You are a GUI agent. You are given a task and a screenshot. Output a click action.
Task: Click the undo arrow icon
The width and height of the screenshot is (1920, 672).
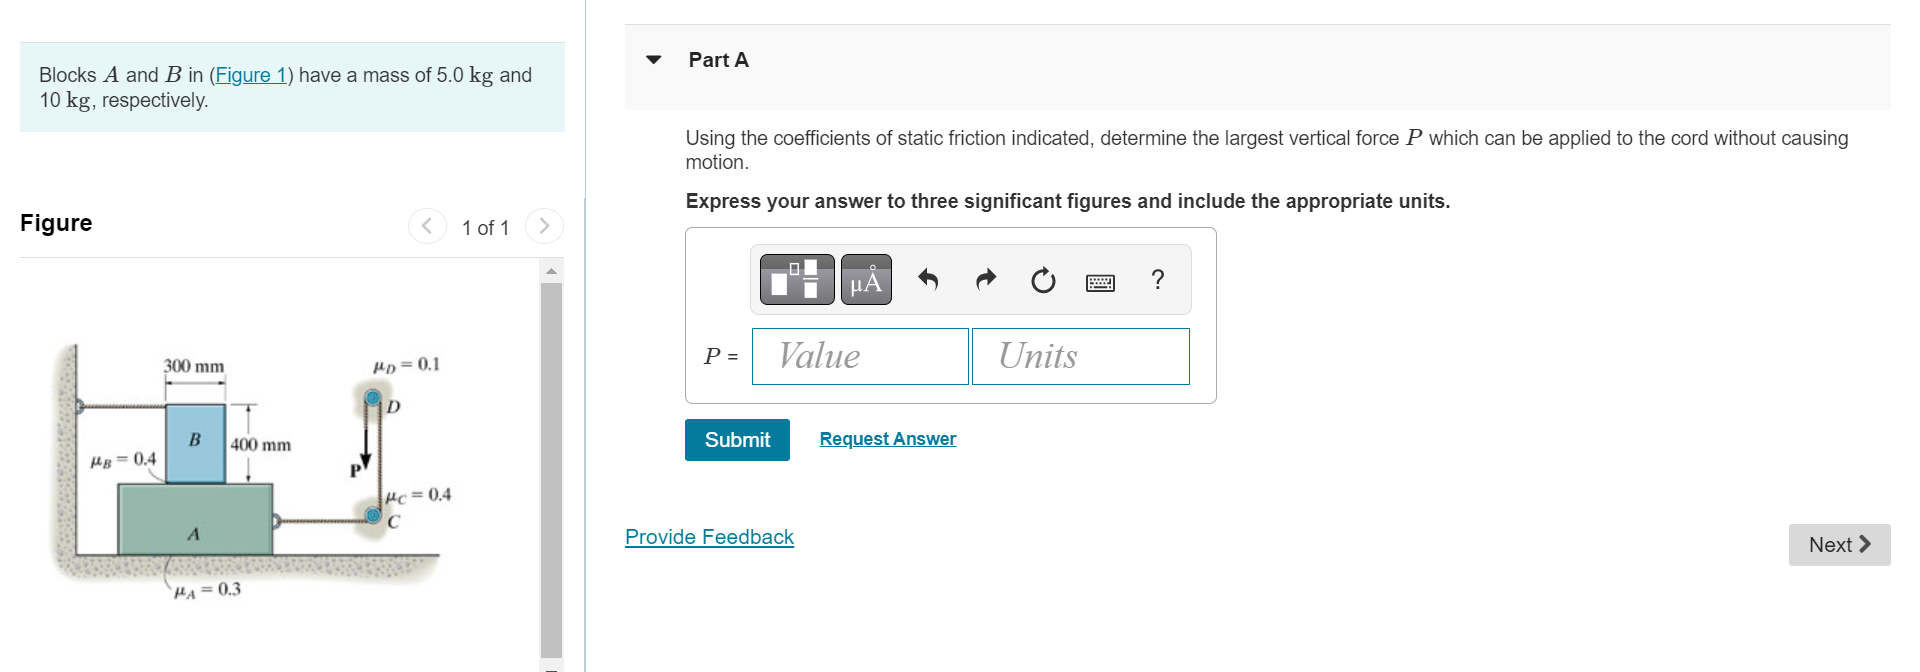[x=928, y=280]
